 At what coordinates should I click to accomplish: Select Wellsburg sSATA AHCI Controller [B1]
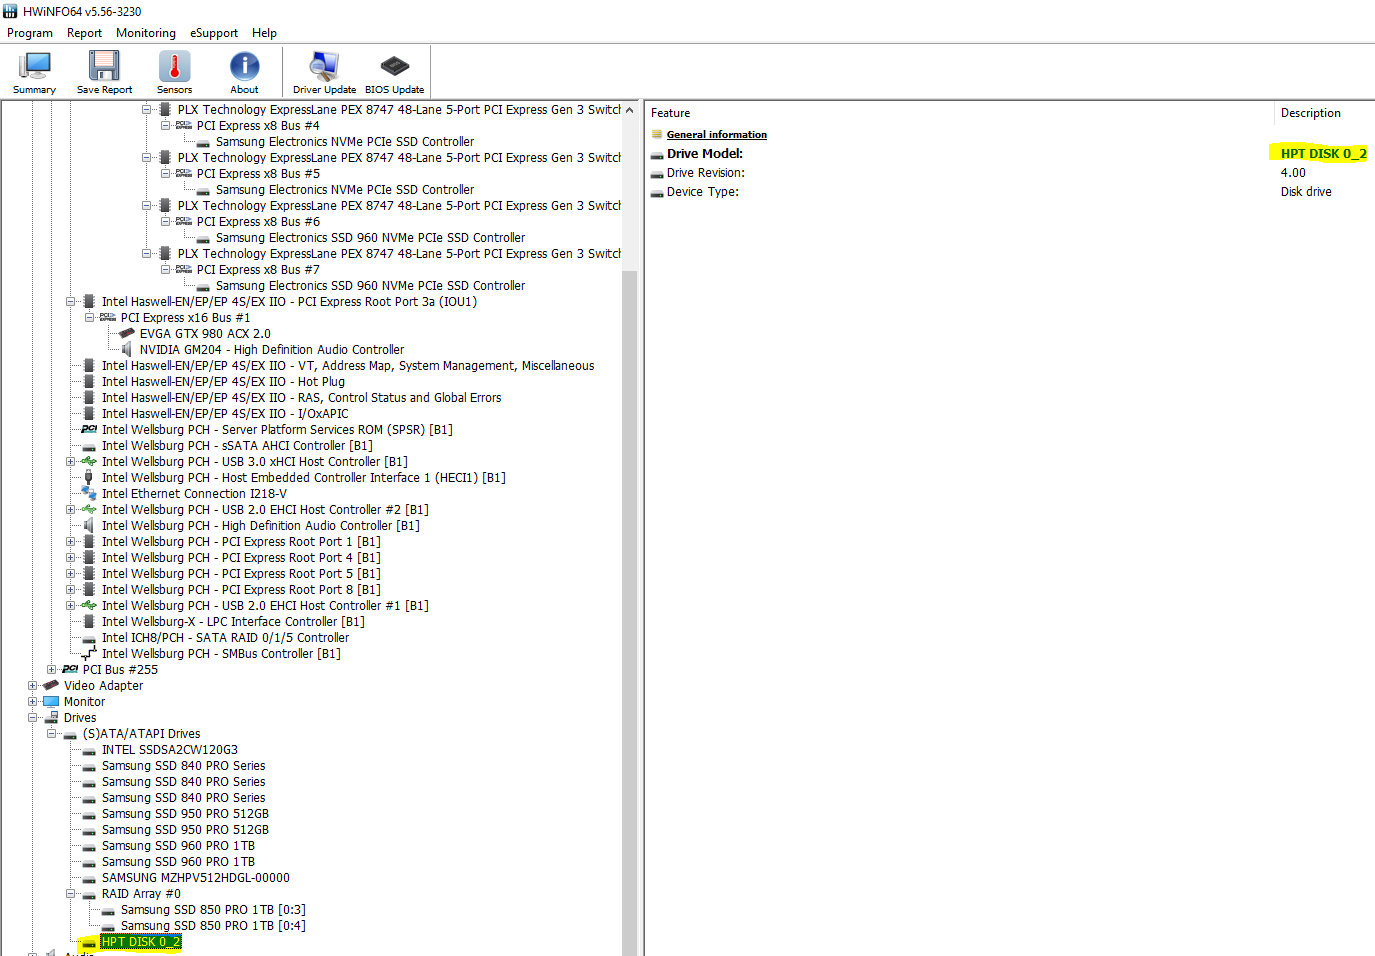click(x=237, y=446)
